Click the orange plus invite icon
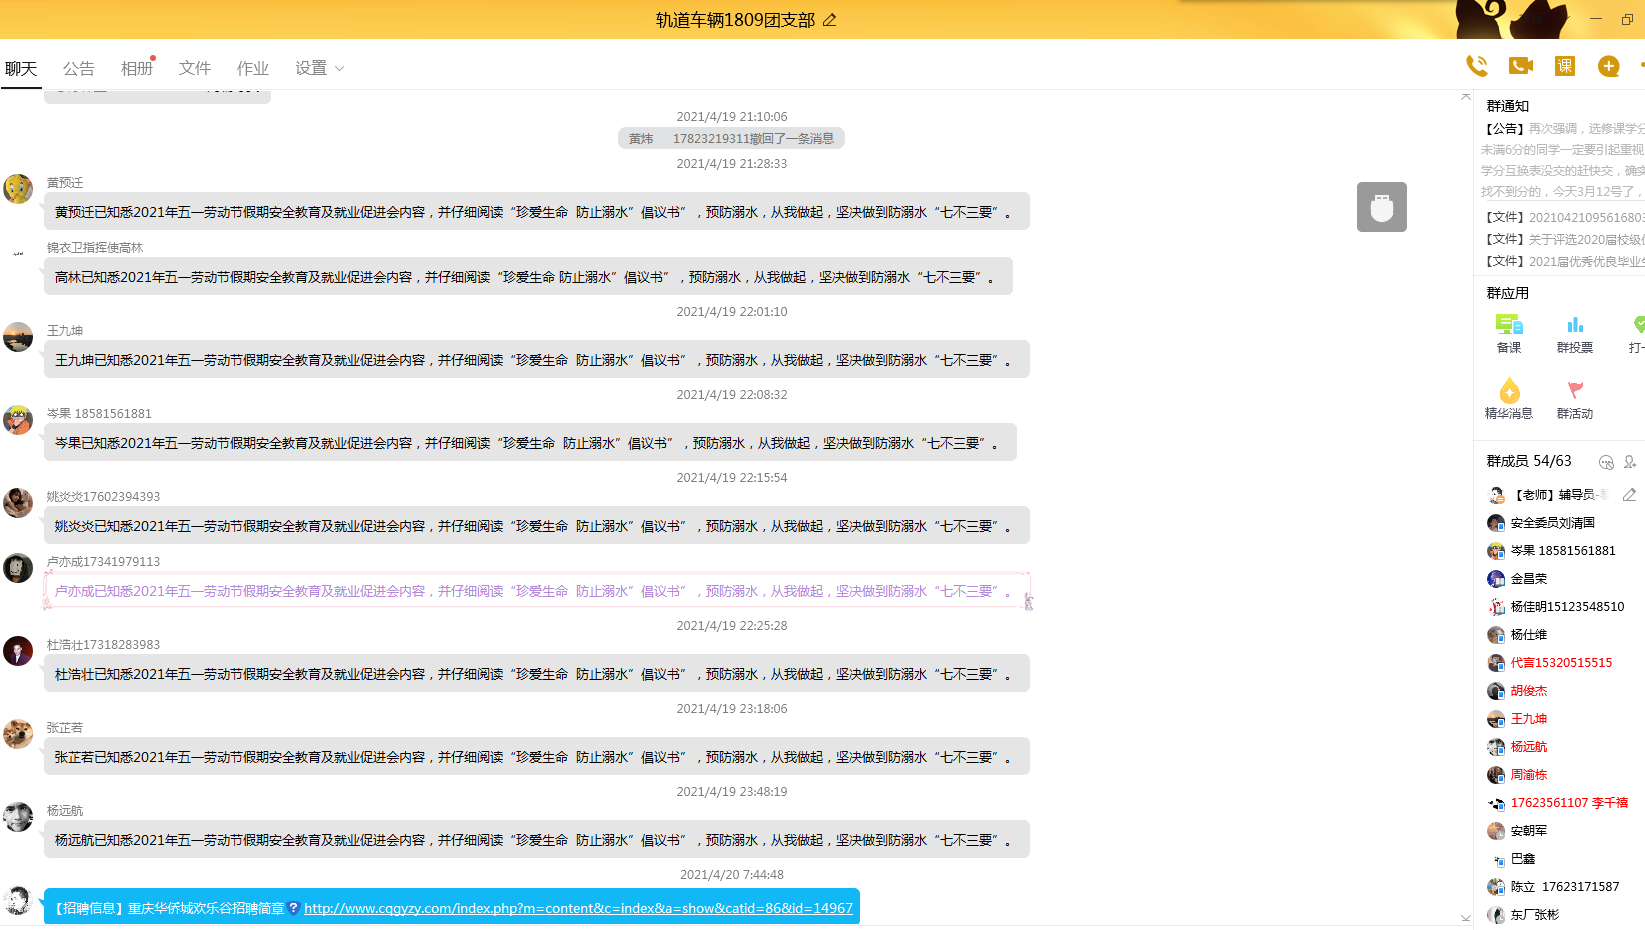The width and height of the screenshot is (1645, 930). point(1608,66)
